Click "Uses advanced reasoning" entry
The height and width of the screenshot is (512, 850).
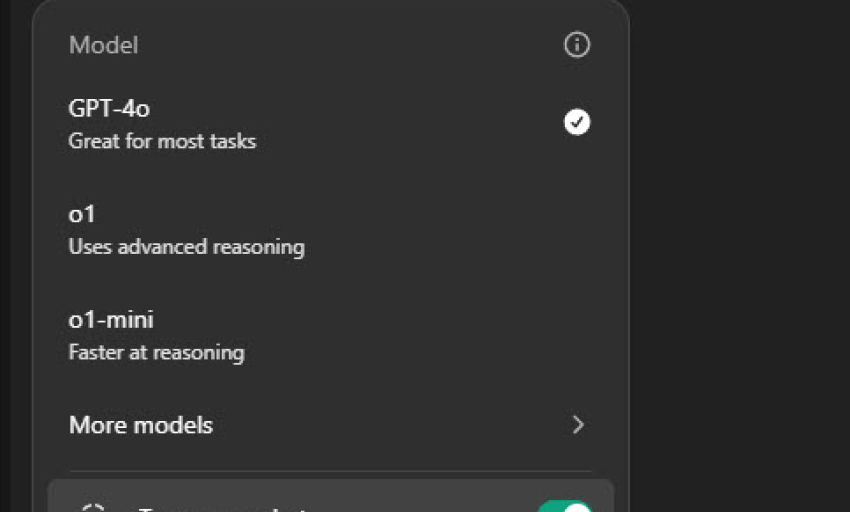186,247
